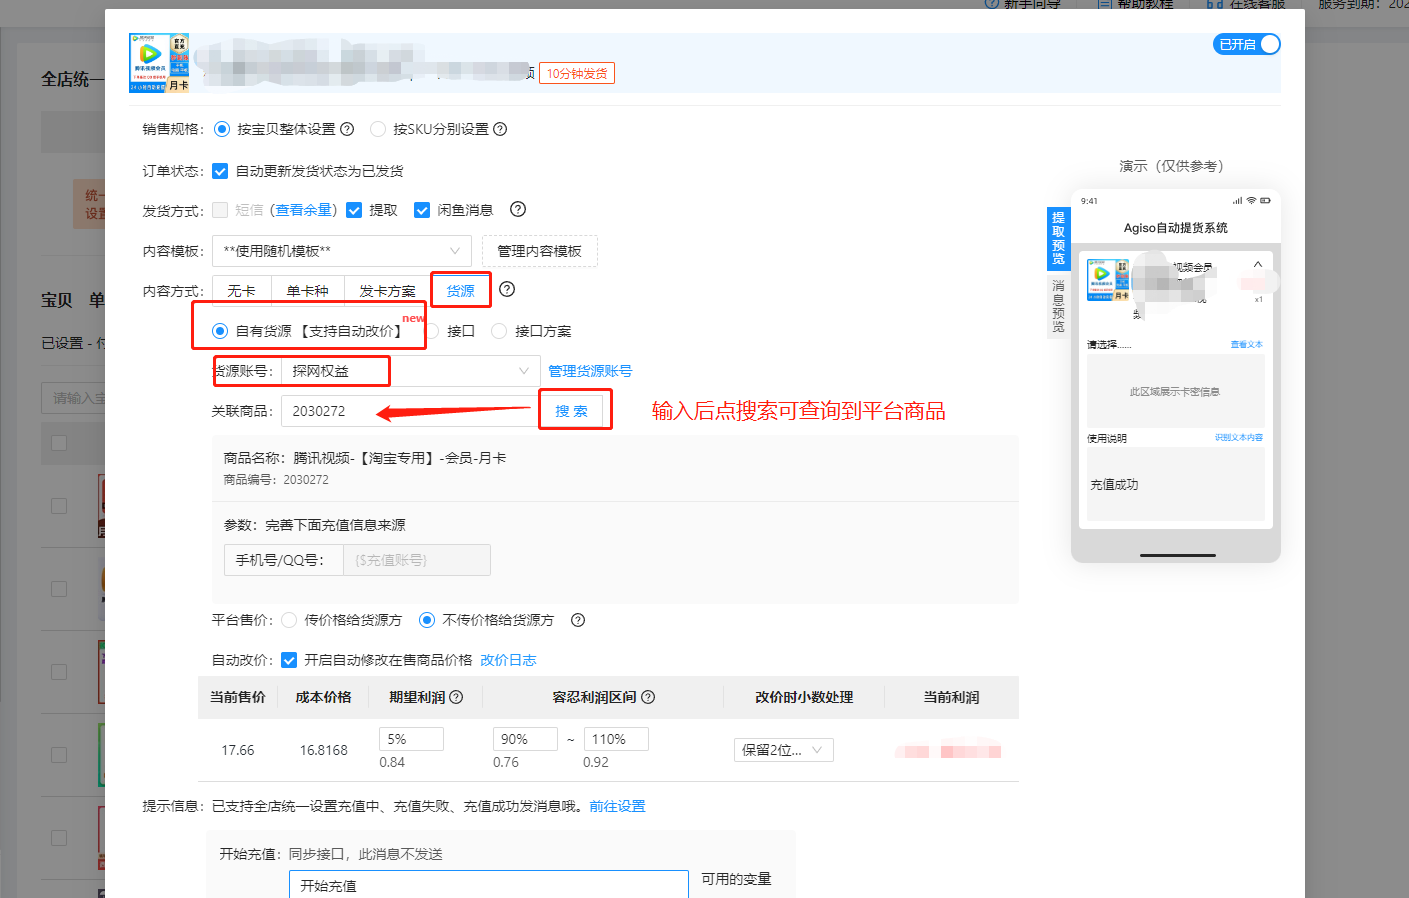Click 识别文本内容 link in phone preview
1409x898 pixels.
click(x=1239, y=437)
